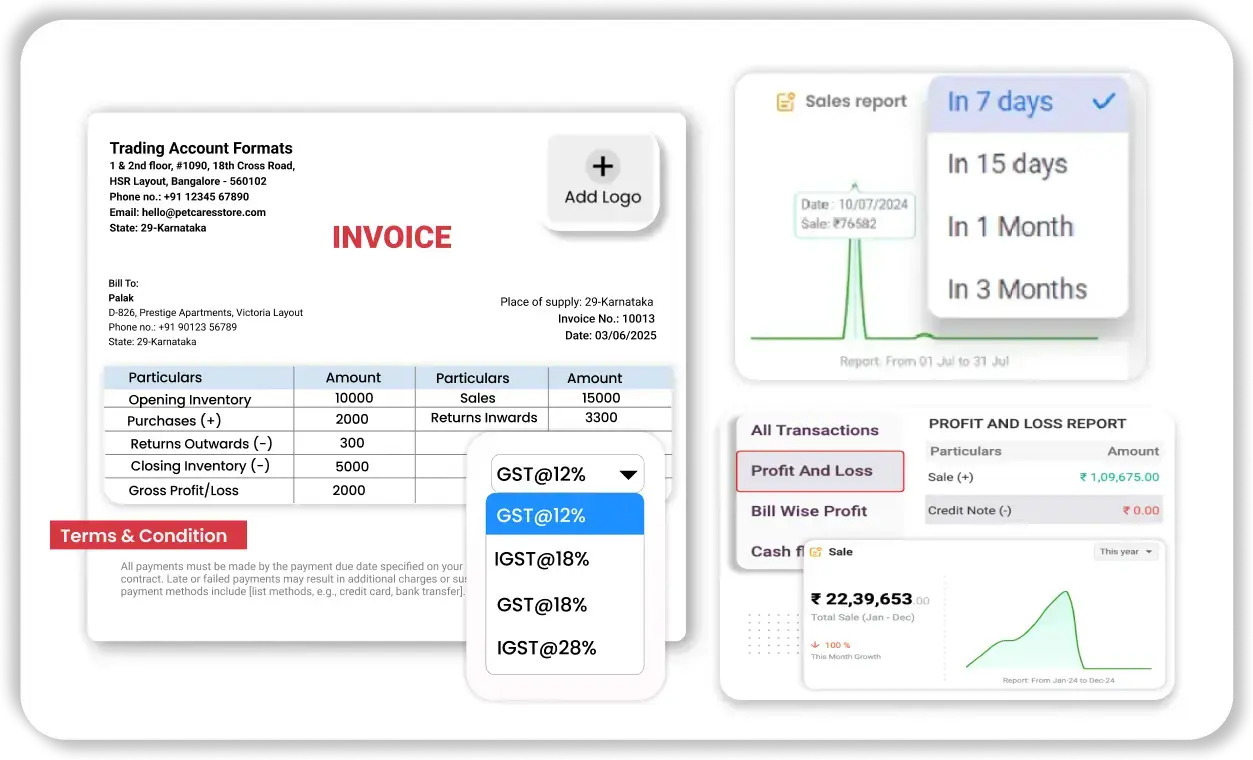Click the Sale card icon
This screenshot has height=760, width=1253.
(x=816, y=552)
